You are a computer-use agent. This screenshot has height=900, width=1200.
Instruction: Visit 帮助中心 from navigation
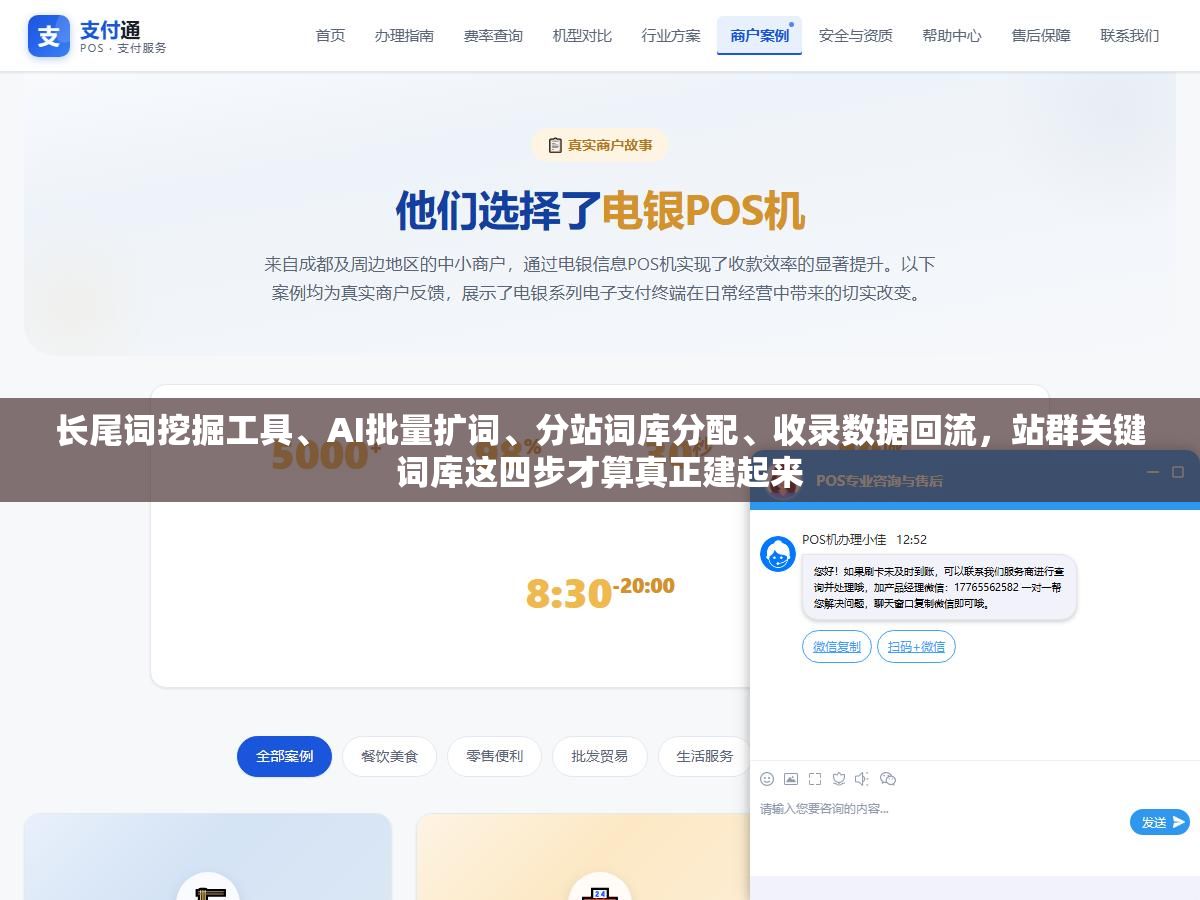coord(952,36)
